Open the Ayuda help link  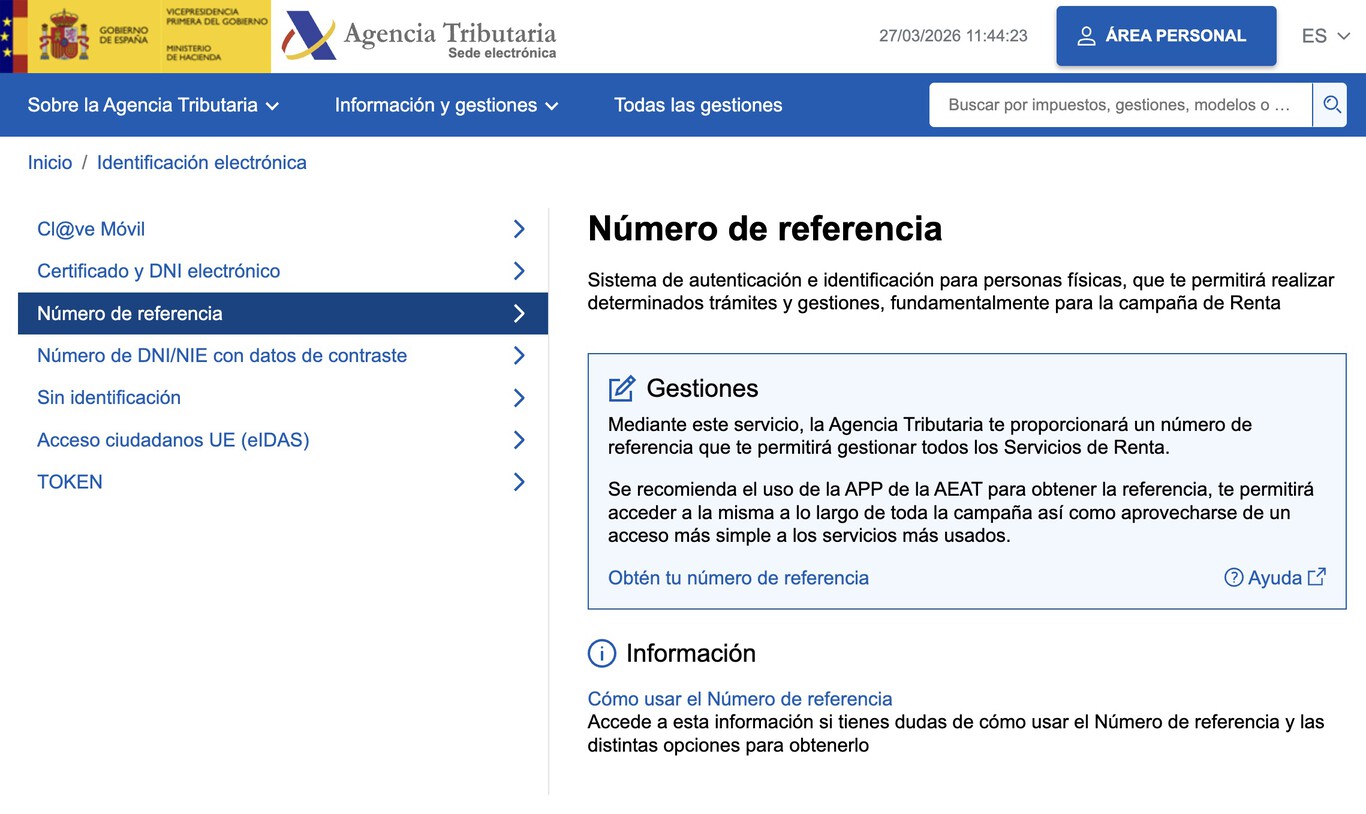(x=1275, y=578)
